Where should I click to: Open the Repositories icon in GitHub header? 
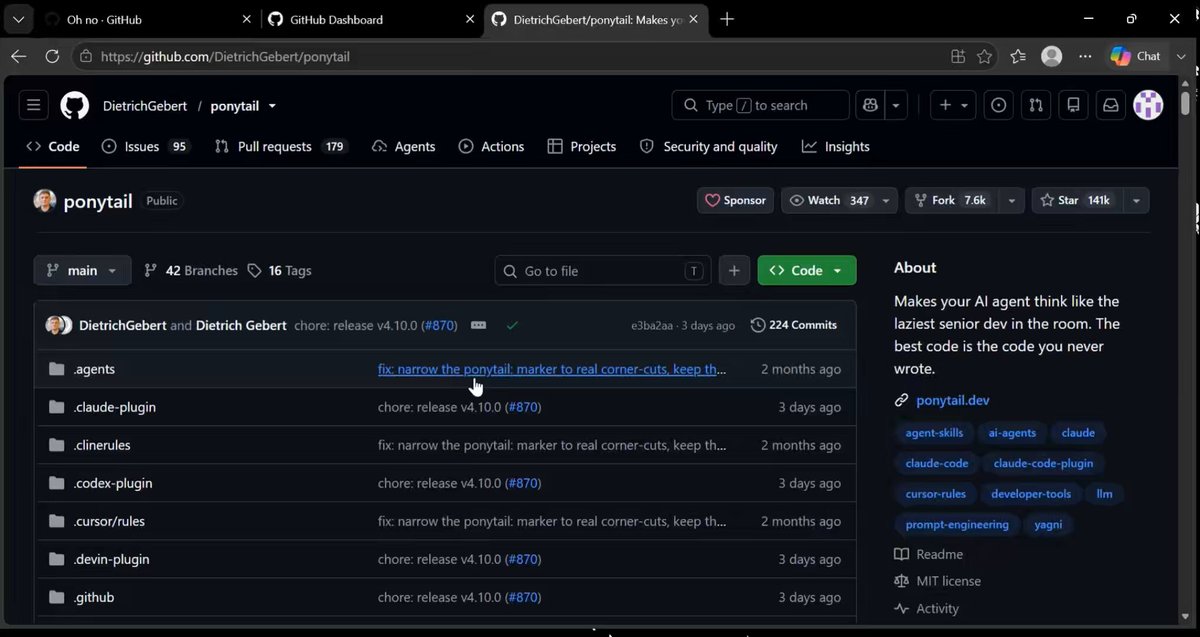tap(1073, 105)
